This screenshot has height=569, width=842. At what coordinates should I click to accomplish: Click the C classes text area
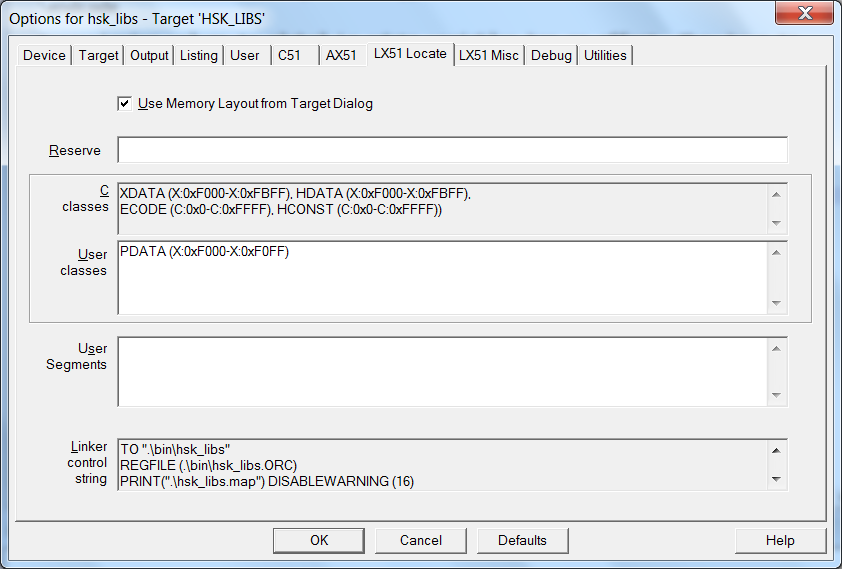point(443,209)
